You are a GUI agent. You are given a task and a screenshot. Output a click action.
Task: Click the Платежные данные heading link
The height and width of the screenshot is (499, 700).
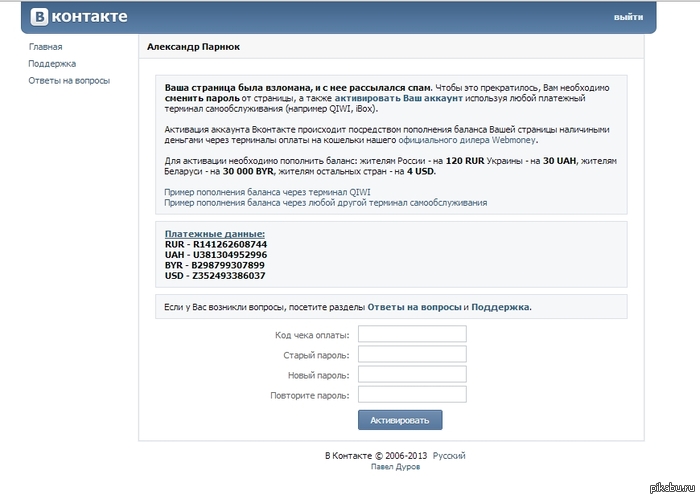pyautogui.click(x=215, y=234)
